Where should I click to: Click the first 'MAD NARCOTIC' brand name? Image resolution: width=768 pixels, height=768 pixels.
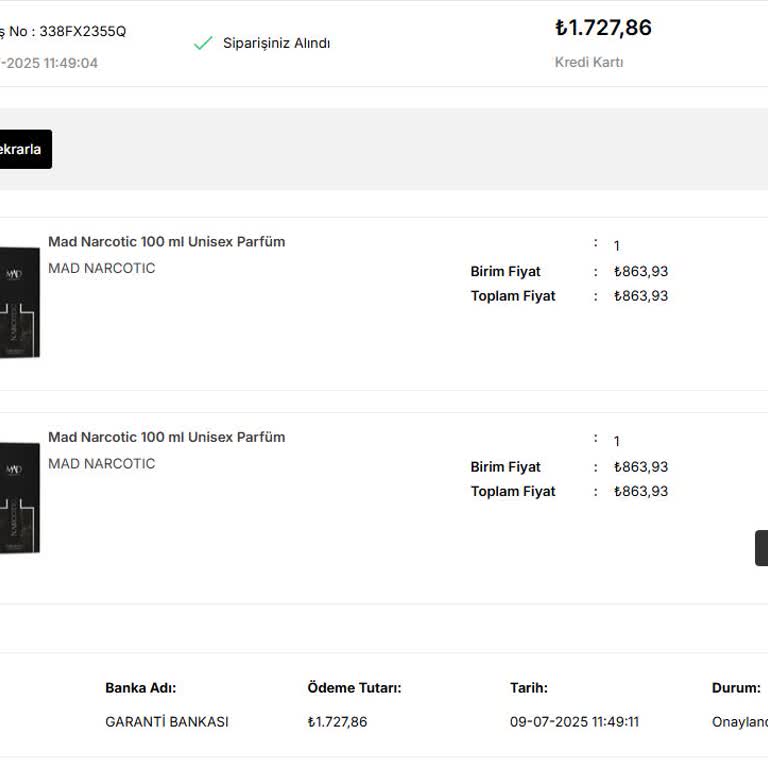pos(102,268)
